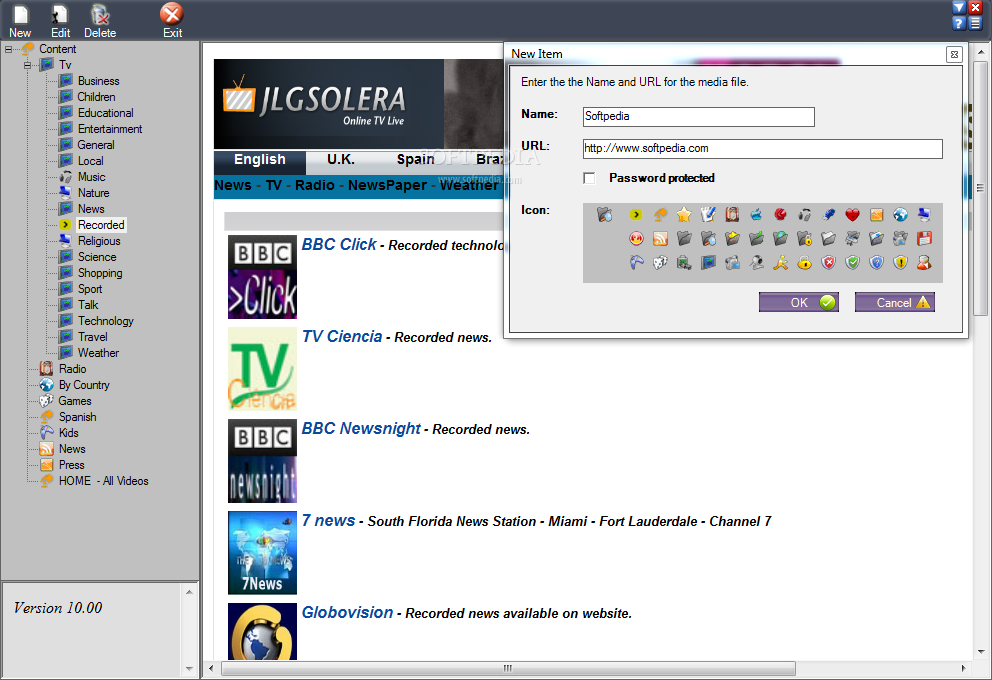Click the vertical scrollbar down arrow
992x680 pixels.
981,652
